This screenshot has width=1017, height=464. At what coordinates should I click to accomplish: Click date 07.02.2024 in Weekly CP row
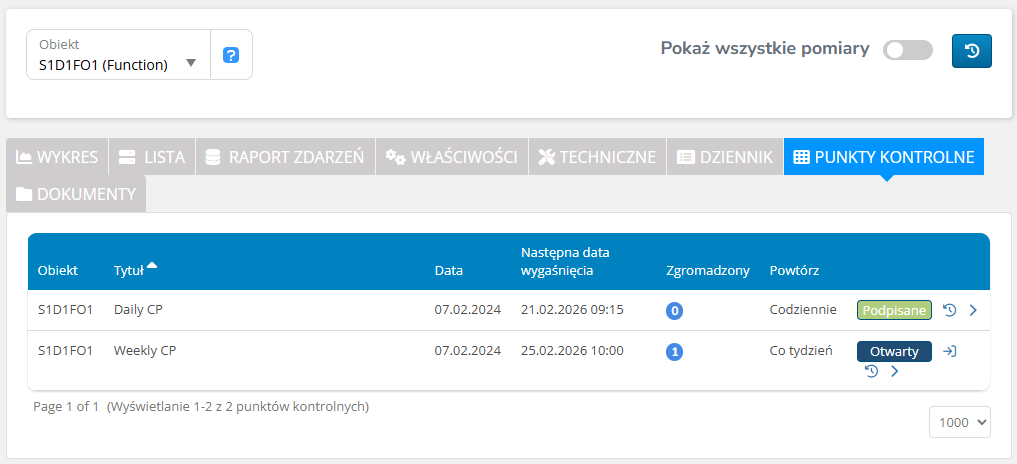coord(468,350)
